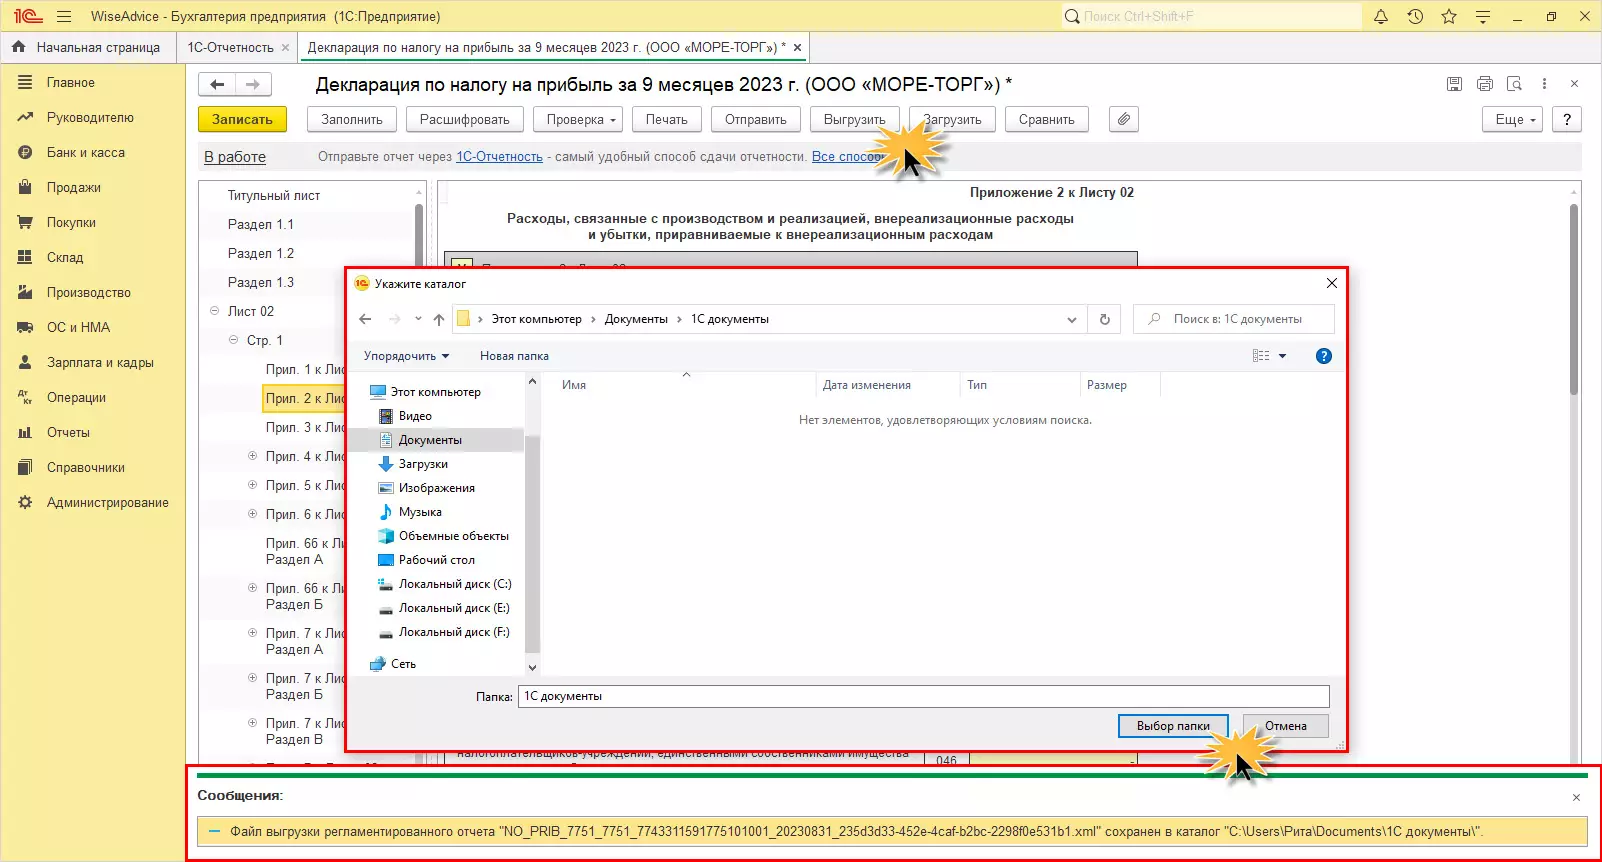
Task: Open recent locations dropdown arrow in dialog
Action: point(418,319)
